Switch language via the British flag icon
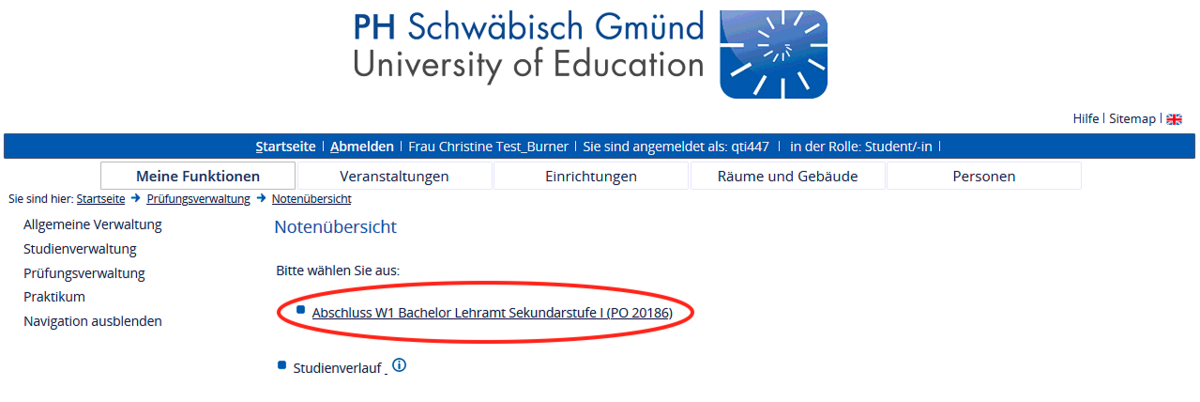The image size is (1200, 402). coord(1174,119)
